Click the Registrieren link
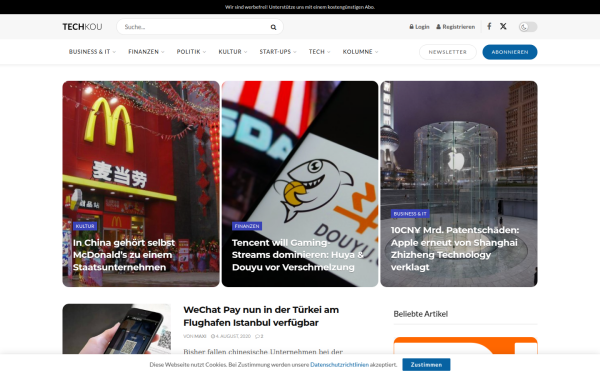Image resolution: width=600 pixels, height=375 pixels. tap(456, 27)
